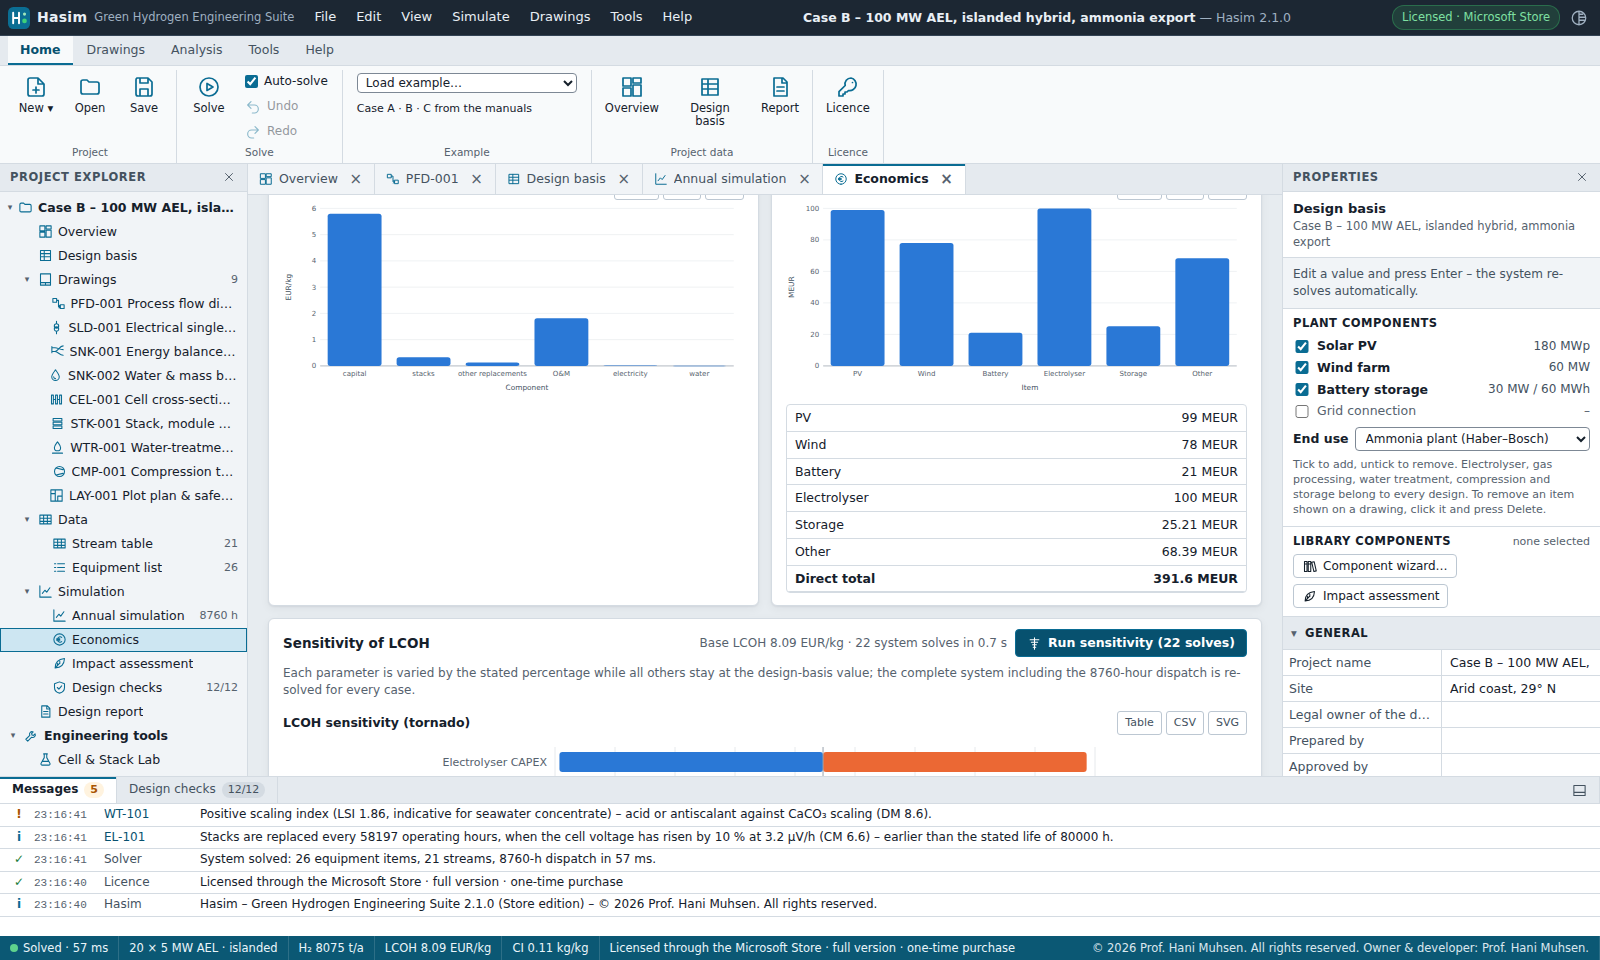Open a project with Open icon
This screenshot has width=1600, height=960.
[90, 88]
